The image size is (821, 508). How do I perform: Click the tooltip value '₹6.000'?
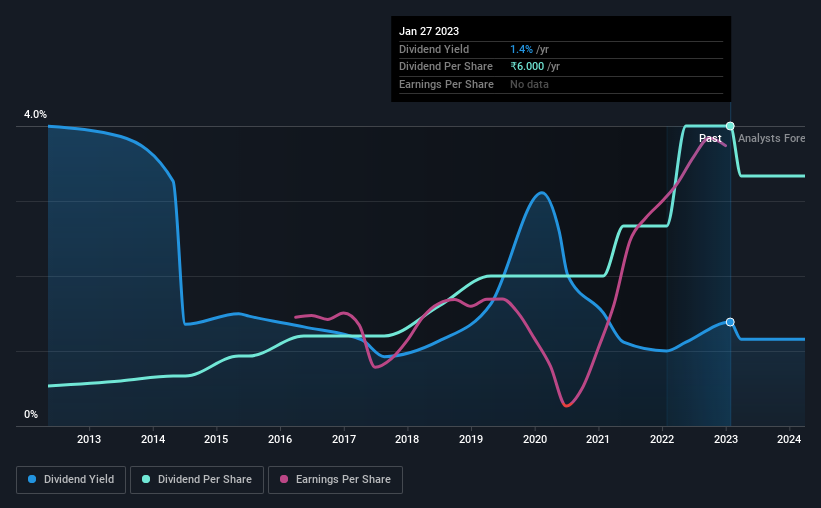point(527,67)
